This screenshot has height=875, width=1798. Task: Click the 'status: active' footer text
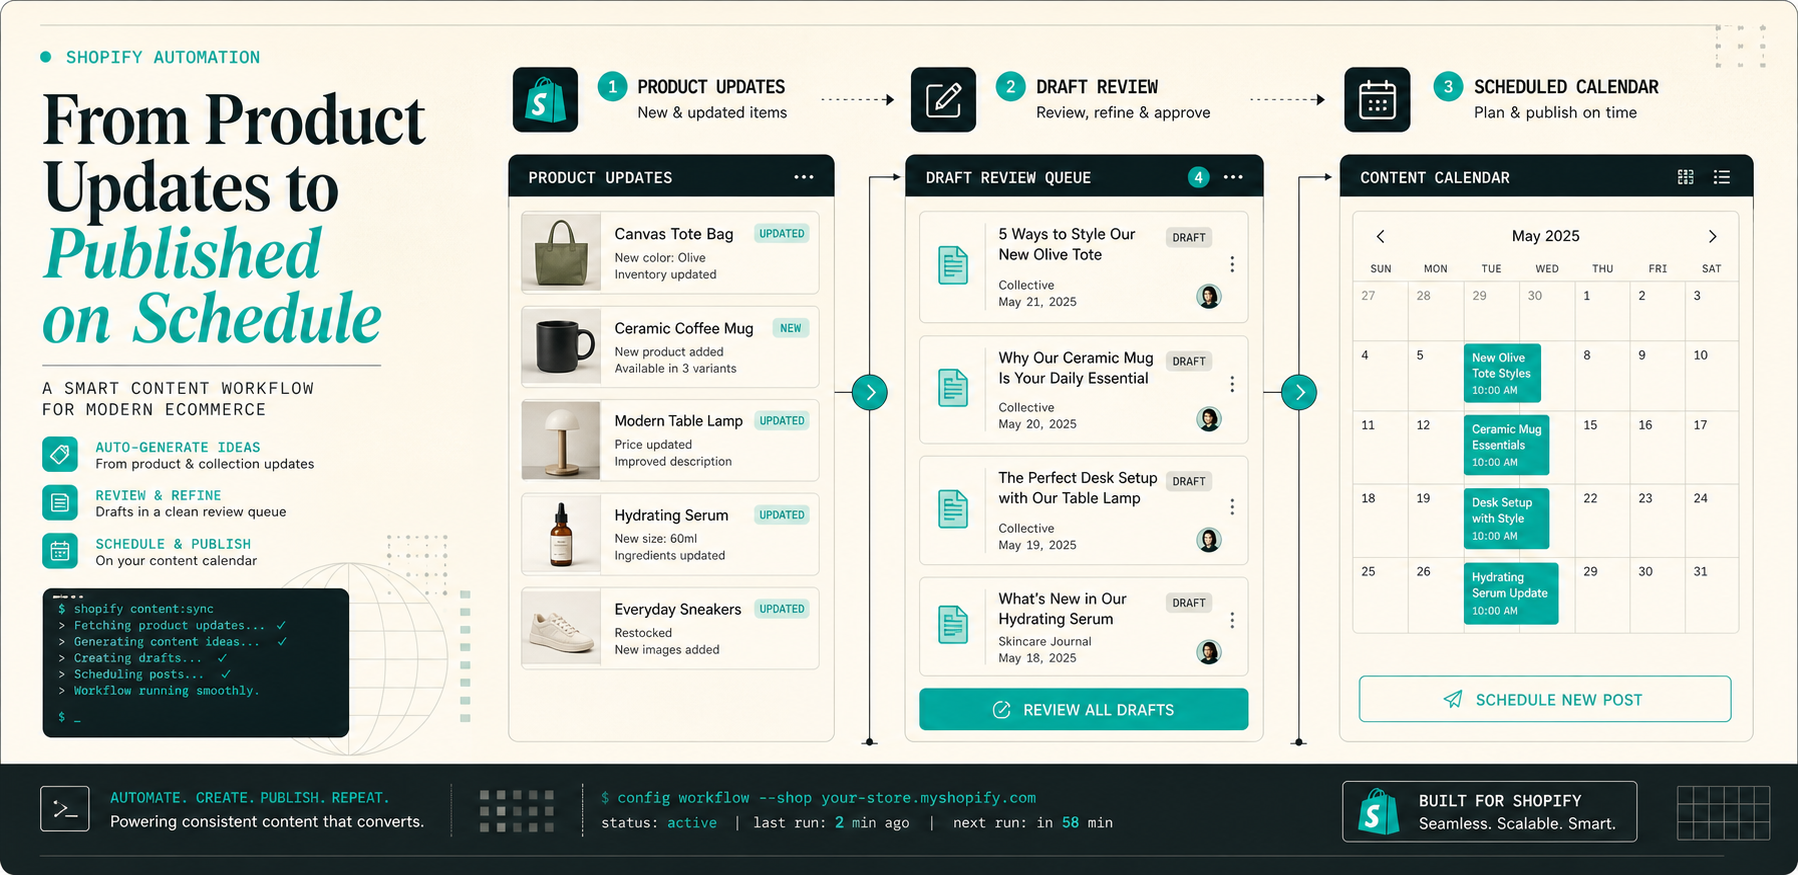pos(659,823)
